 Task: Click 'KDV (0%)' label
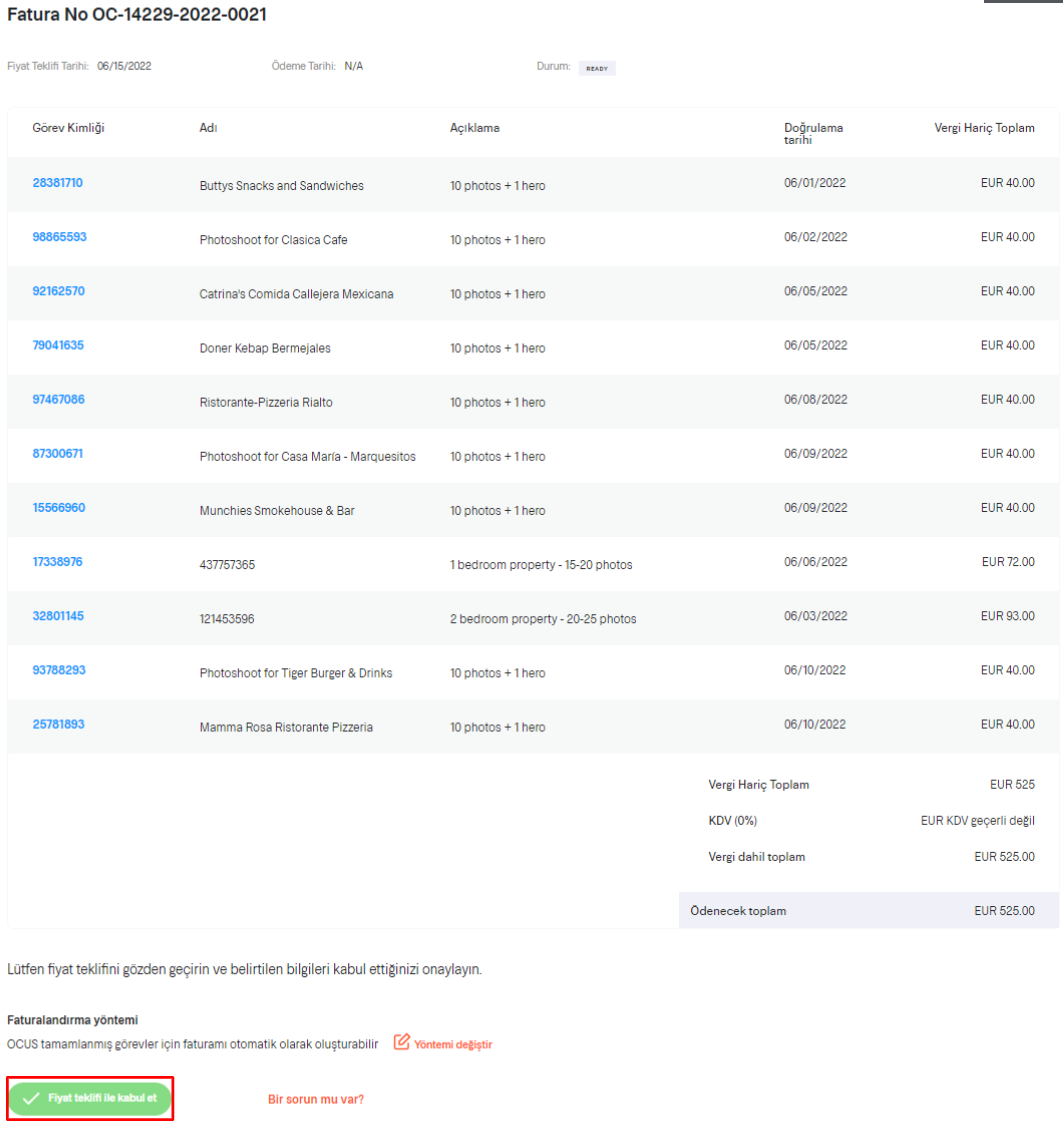click(x=733, y=821)
